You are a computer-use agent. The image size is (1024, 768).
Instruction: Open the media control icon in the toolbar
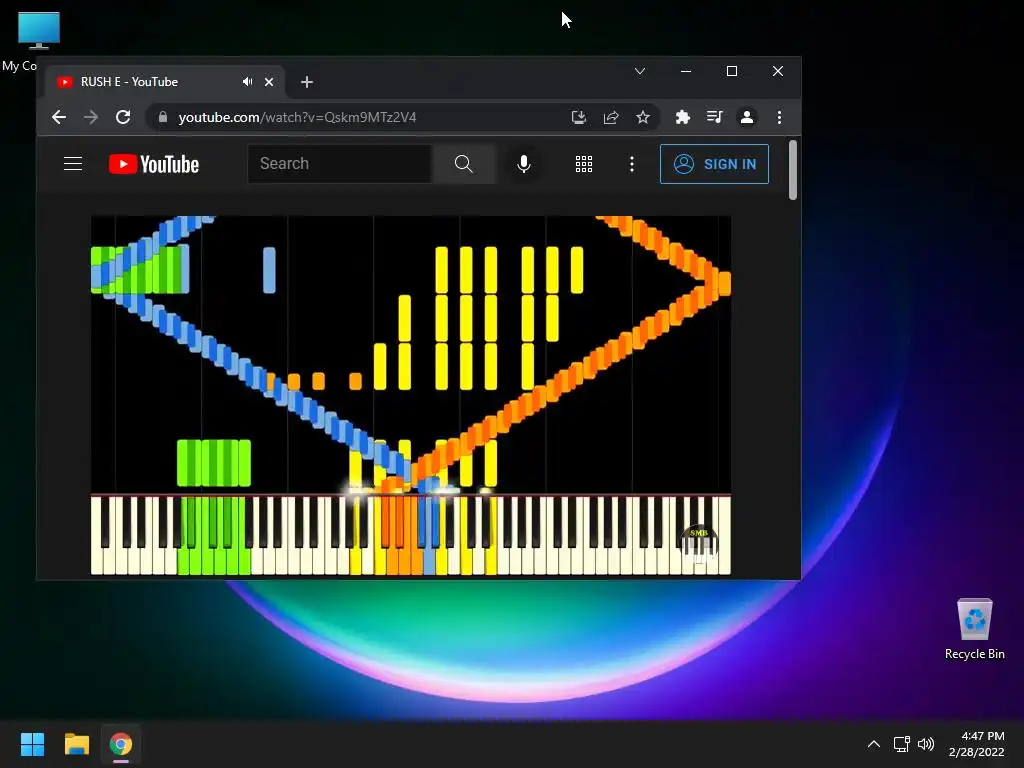[x=714, y=118]
